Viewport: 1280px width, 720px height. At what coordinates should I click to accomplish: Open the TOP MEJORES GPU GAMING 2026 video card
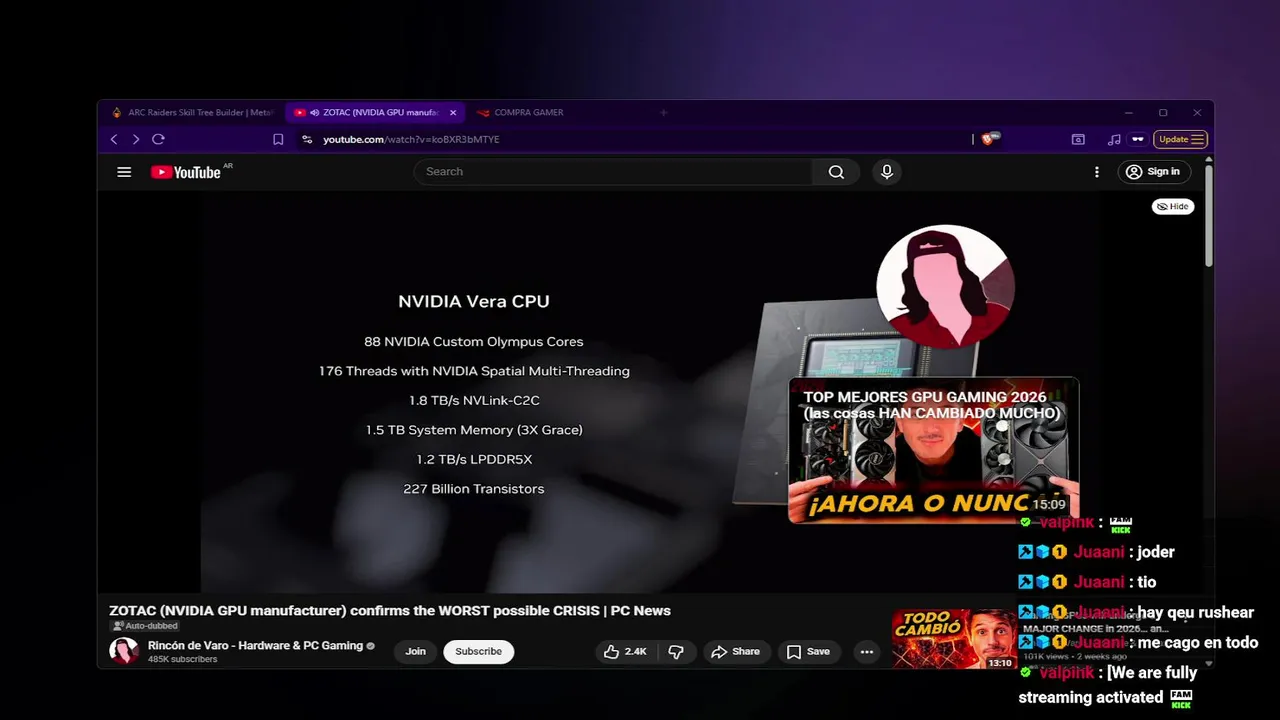point(933,450)
